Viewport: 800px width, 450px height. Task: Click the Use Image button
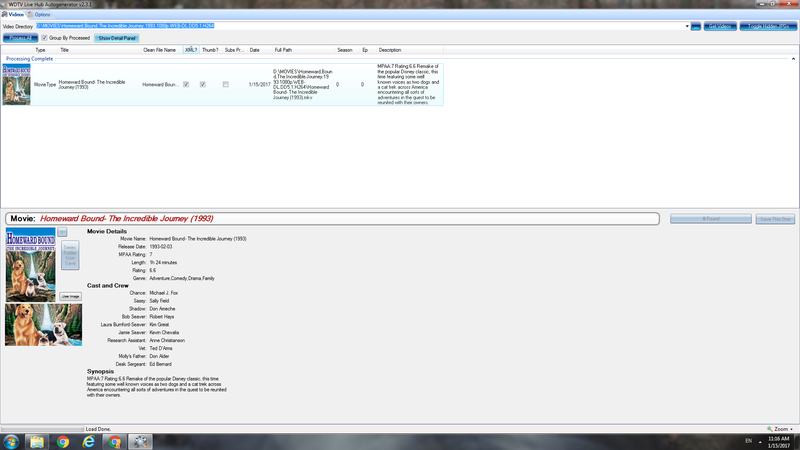pyautogui.click(x=70, y=296)
